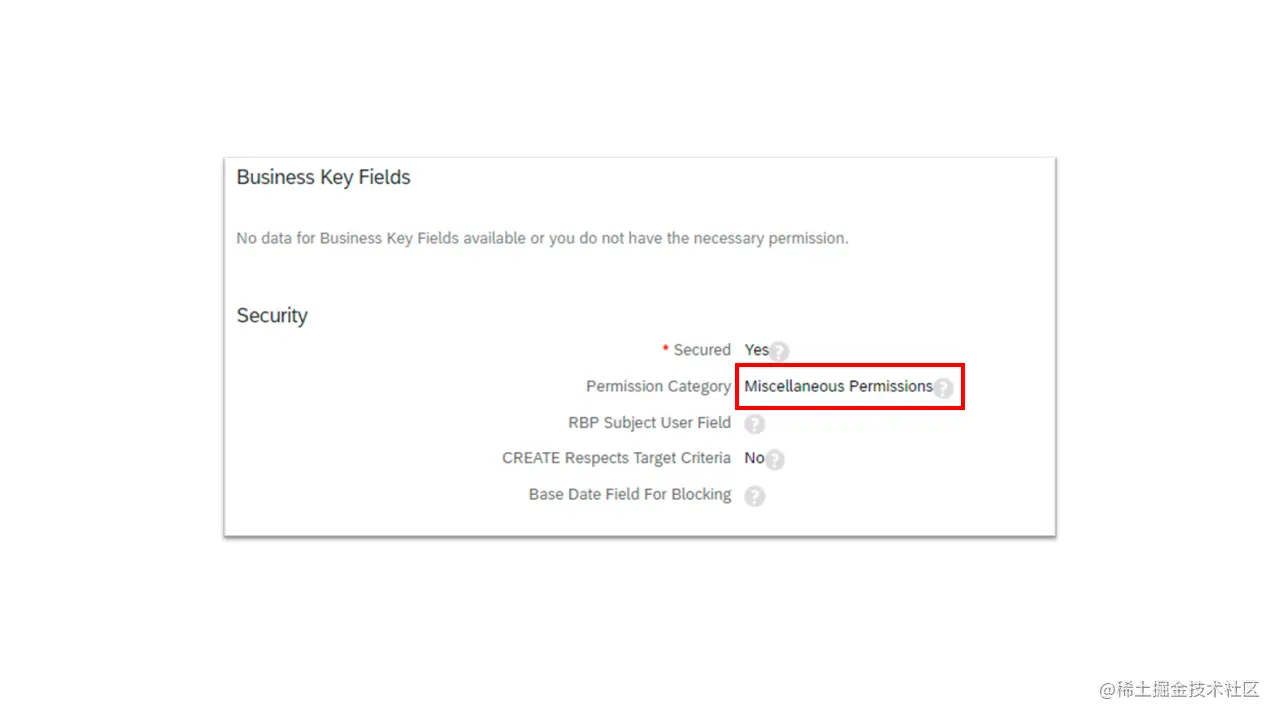Click the red required asterisk before Secured
The image size is (1280, 720).
pyautogui.click(x=665, y=349)
